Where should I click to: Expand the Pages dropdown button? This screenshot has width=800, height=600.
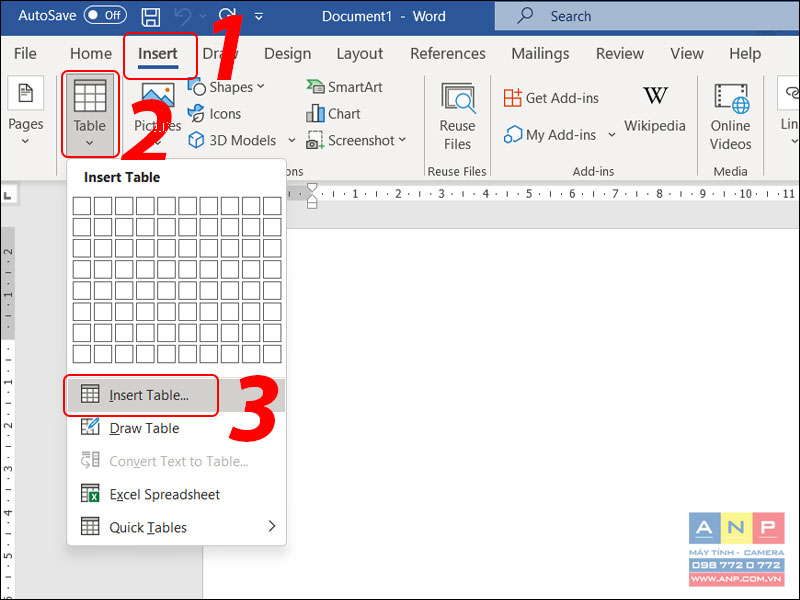(x=26, y=111)
